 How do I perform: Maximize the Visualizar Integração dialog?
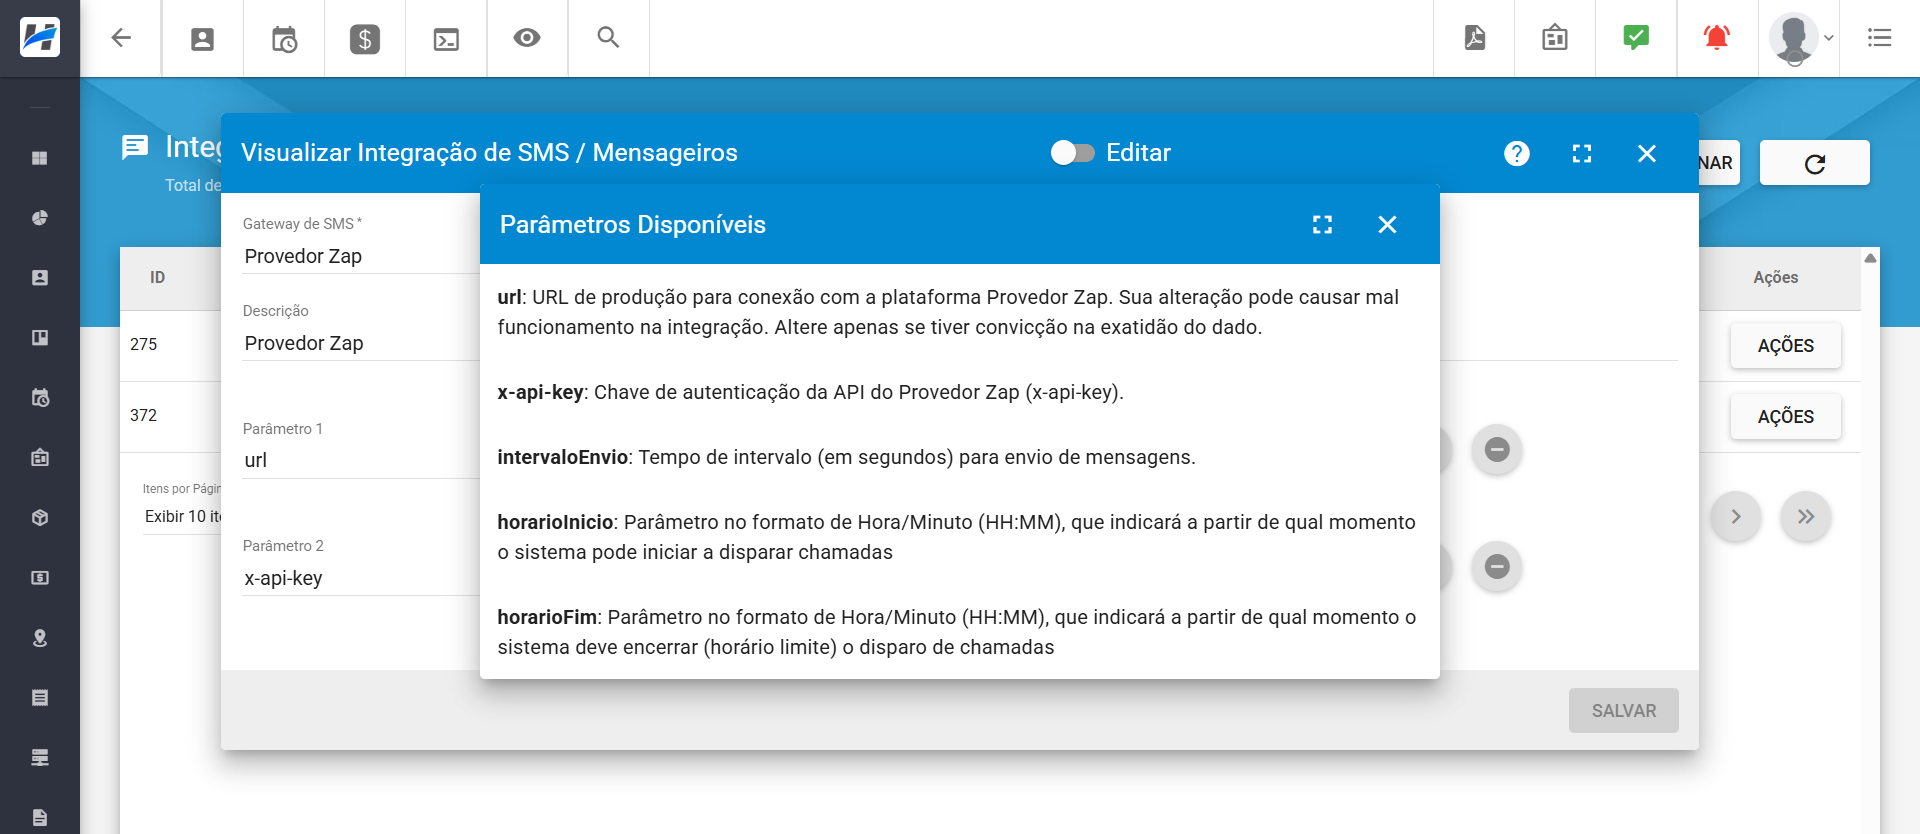(x=1582, y=153)
